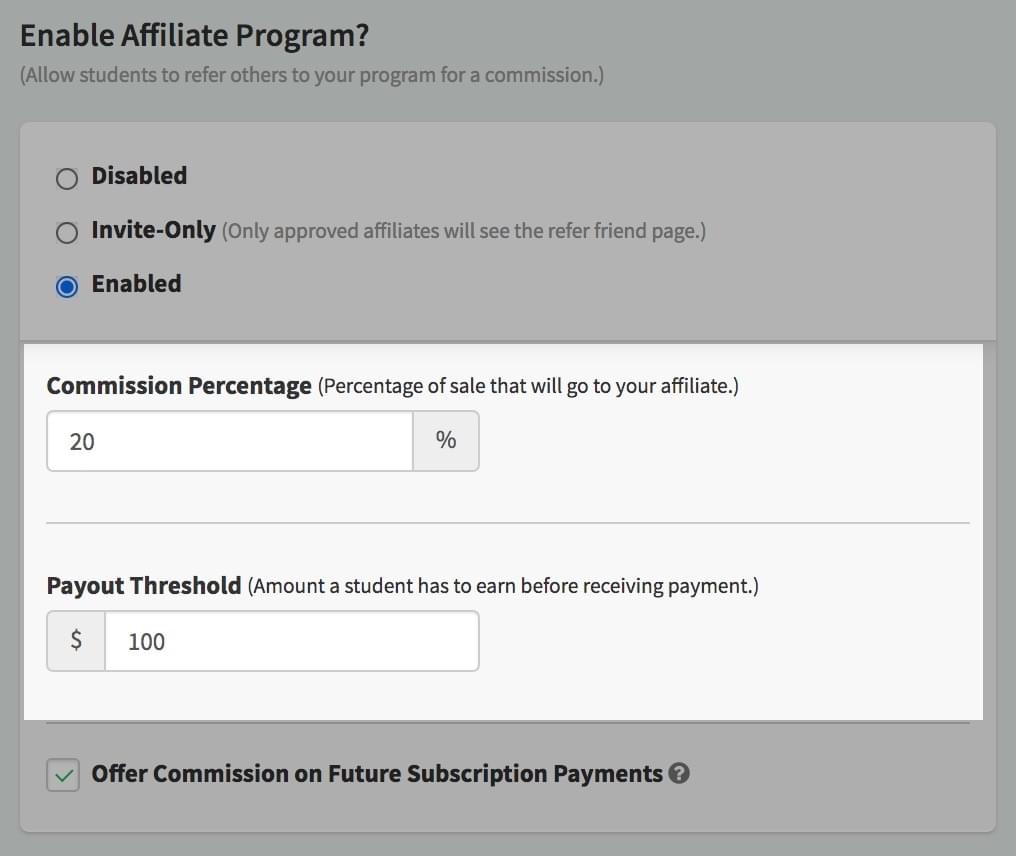The width and height of the screenshot is (1016, 856).
Task: Click the amount a student earns description
Action: [x=503, y=586]
